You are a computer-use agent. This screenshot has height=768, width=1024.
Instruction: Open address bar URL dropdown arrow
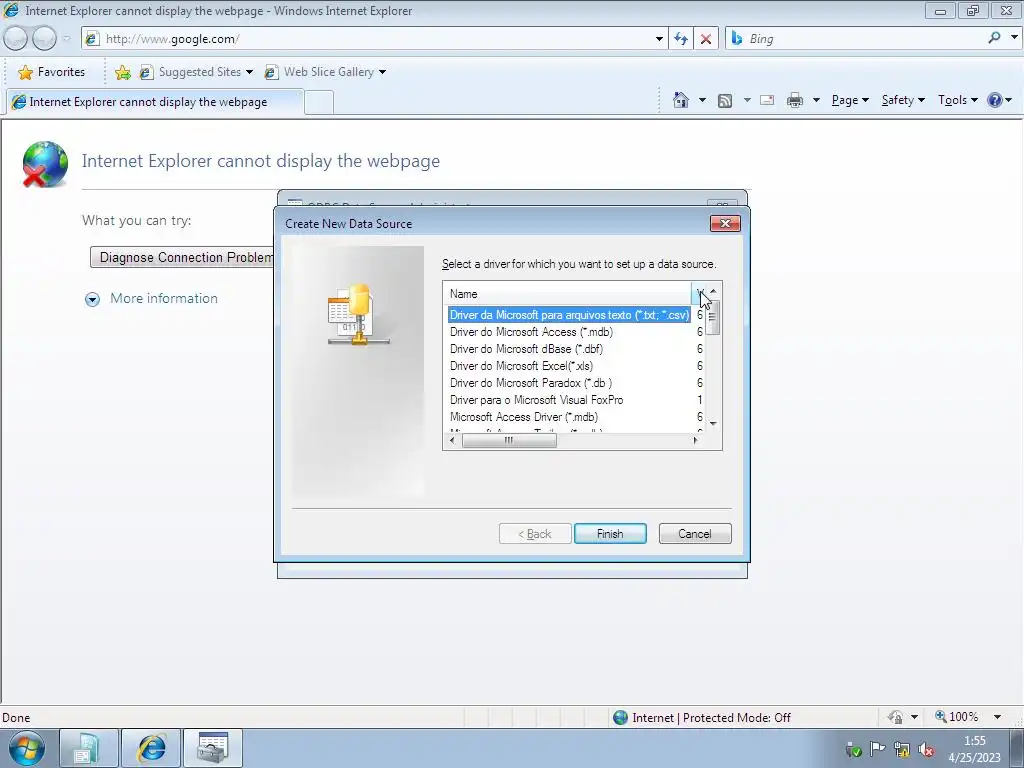tap(659, 39)
